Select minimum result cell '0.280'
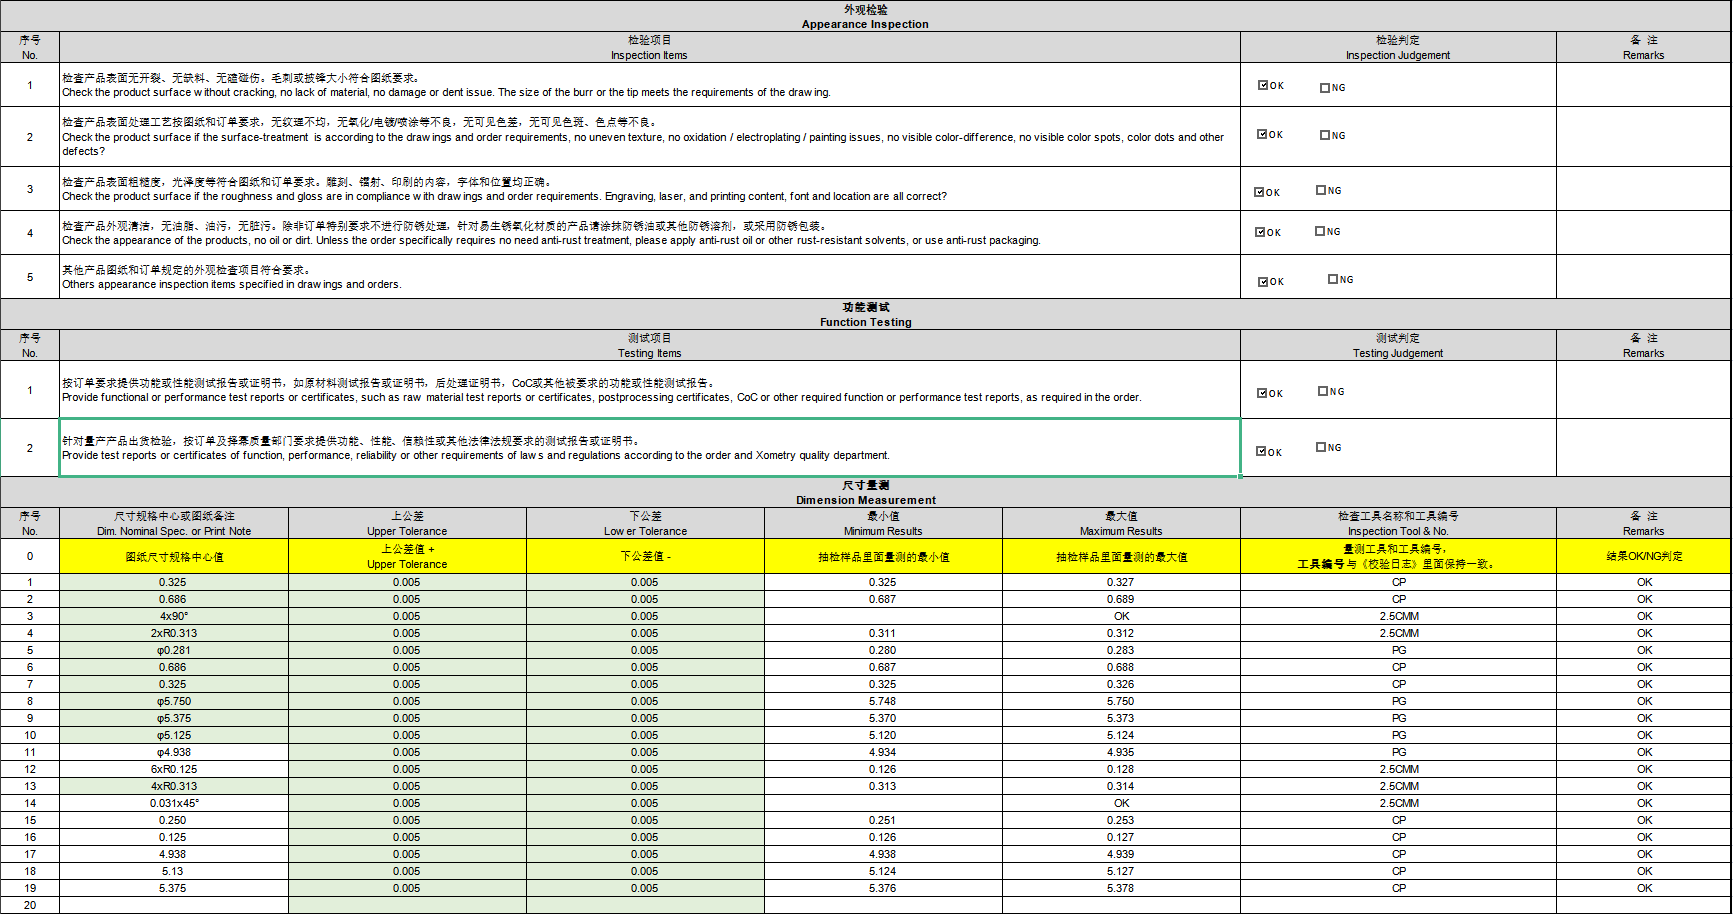This screenshot has height=914, width=1733. click(x=883, y=650)
